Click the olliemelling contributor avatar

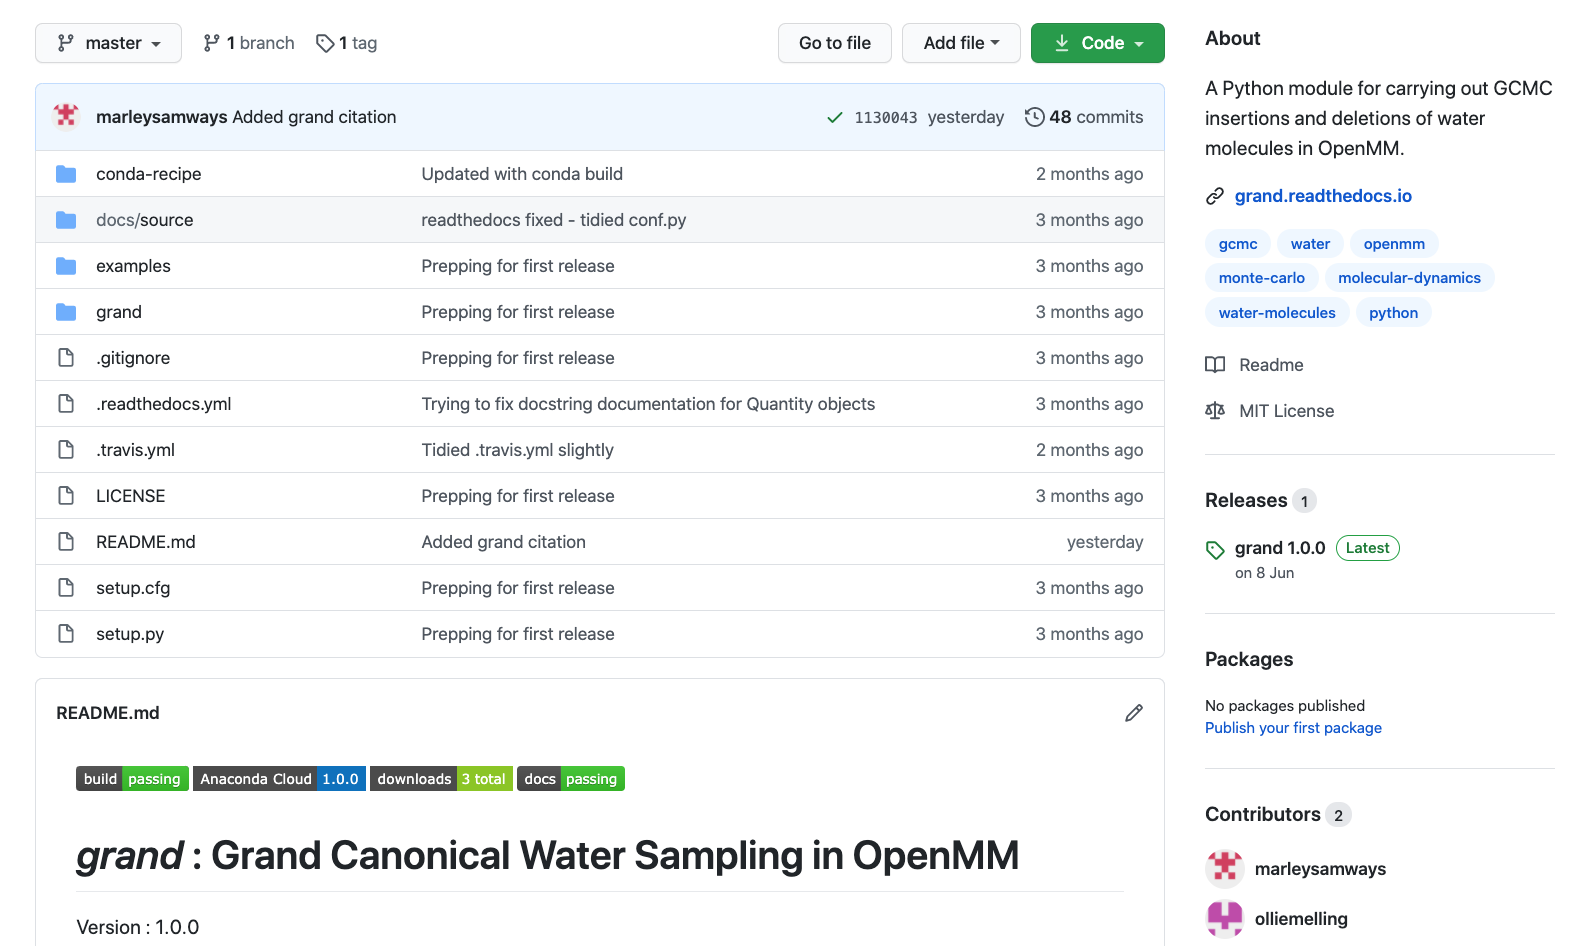click(x=1224, y=918)
